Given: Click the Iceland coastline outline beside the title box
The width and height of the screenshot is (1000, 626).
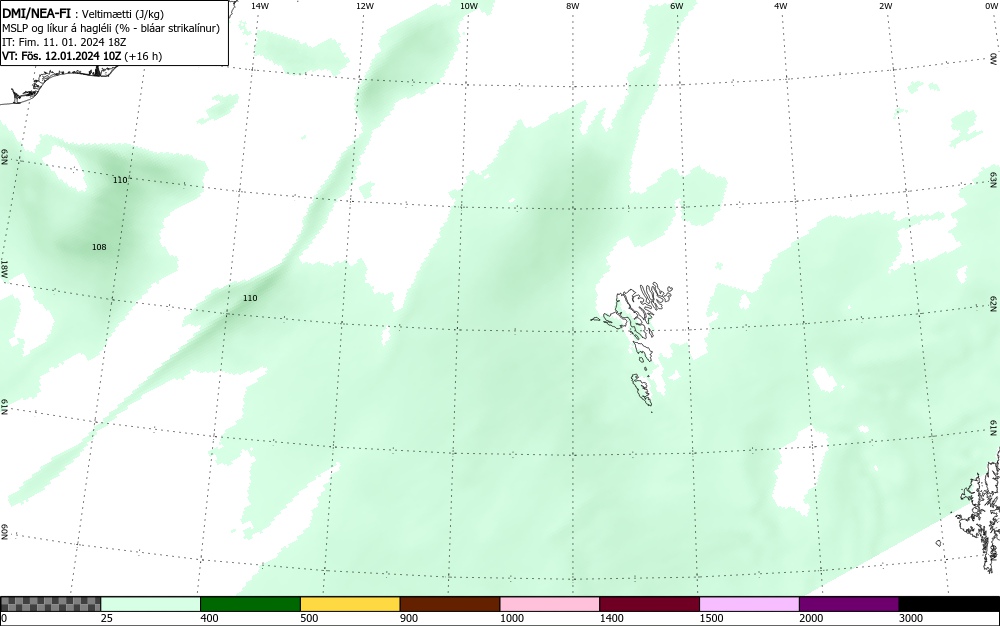Looking at the screenshot, I should click(57, 82).
